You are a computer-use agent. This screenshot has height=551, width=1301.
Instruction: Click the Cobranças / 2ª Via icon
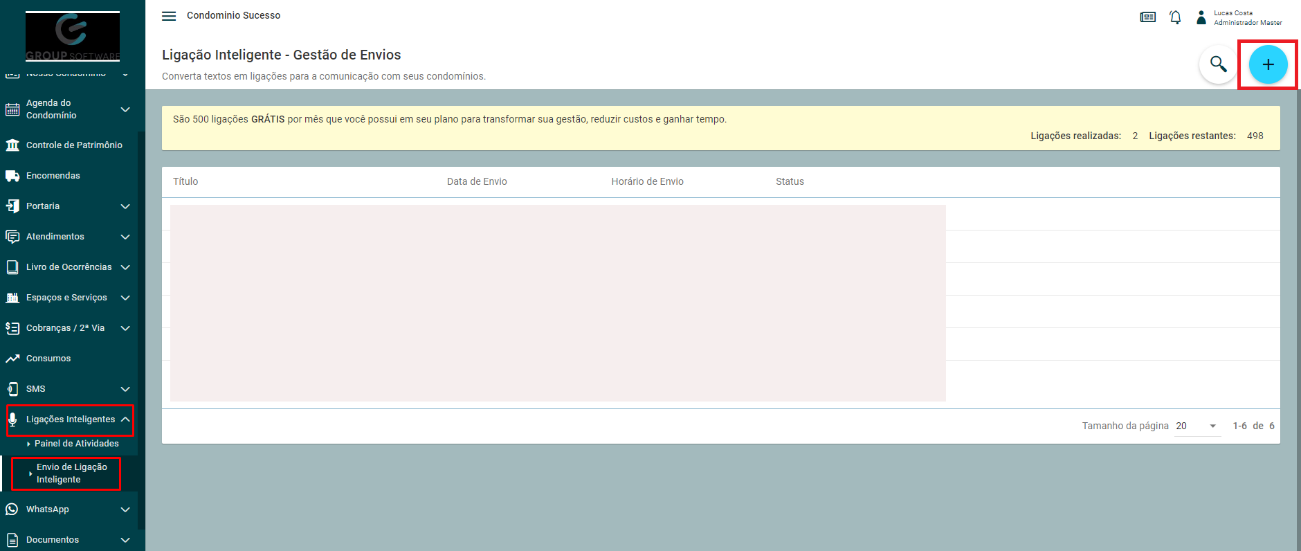13,328
